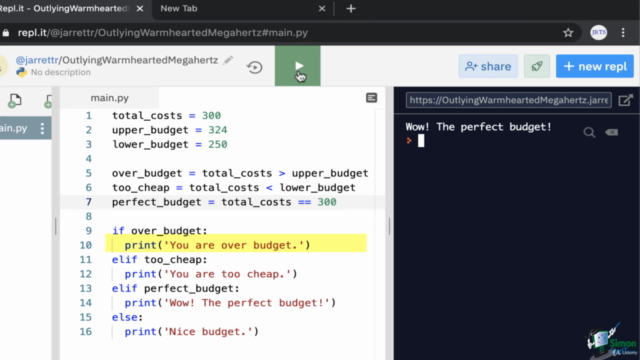This screenshot has width=640, height=360.
Task: Add a new folder icon
Action: point(48,101)
